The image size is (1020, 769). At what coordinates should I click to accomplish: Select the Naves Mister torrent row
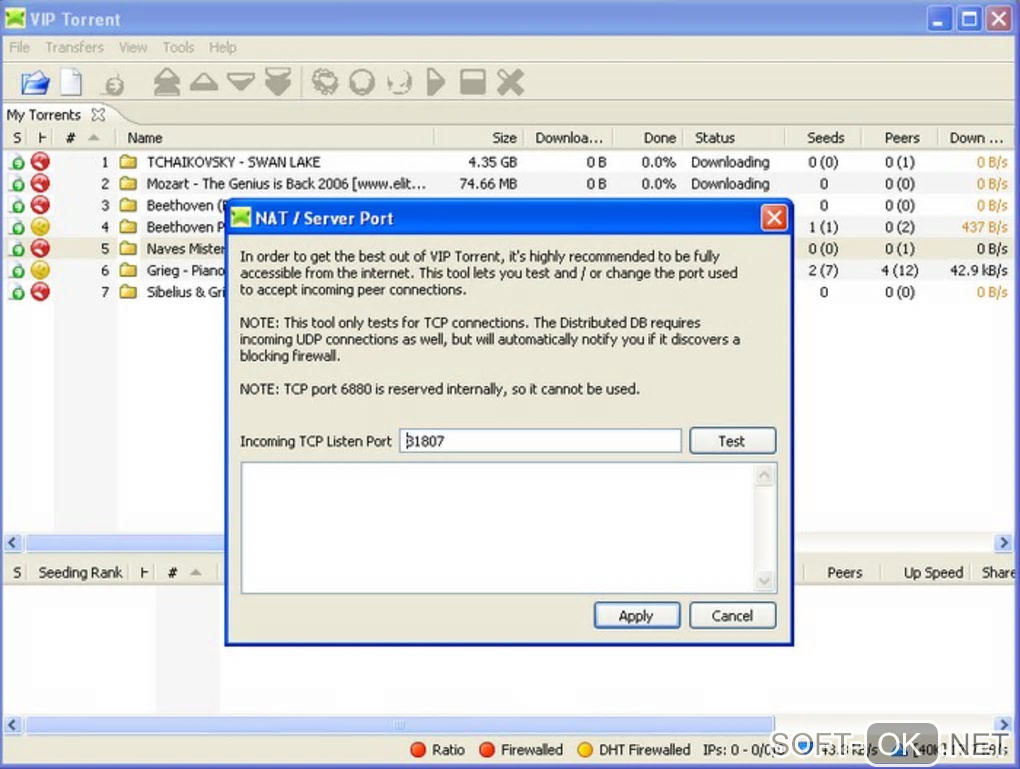185,249
